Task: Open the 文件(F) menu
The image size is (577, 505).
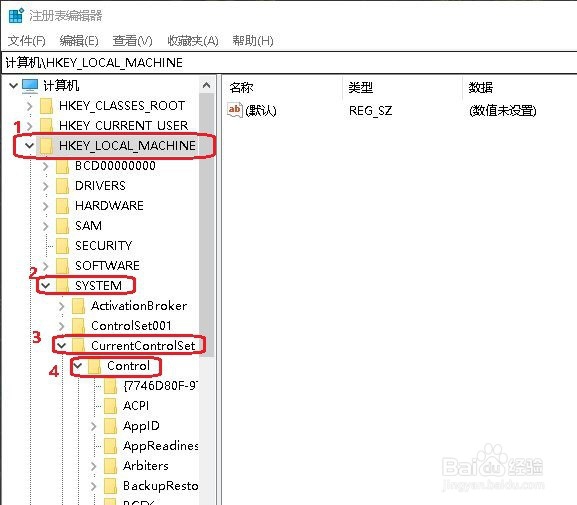Action: coord(26,40)
